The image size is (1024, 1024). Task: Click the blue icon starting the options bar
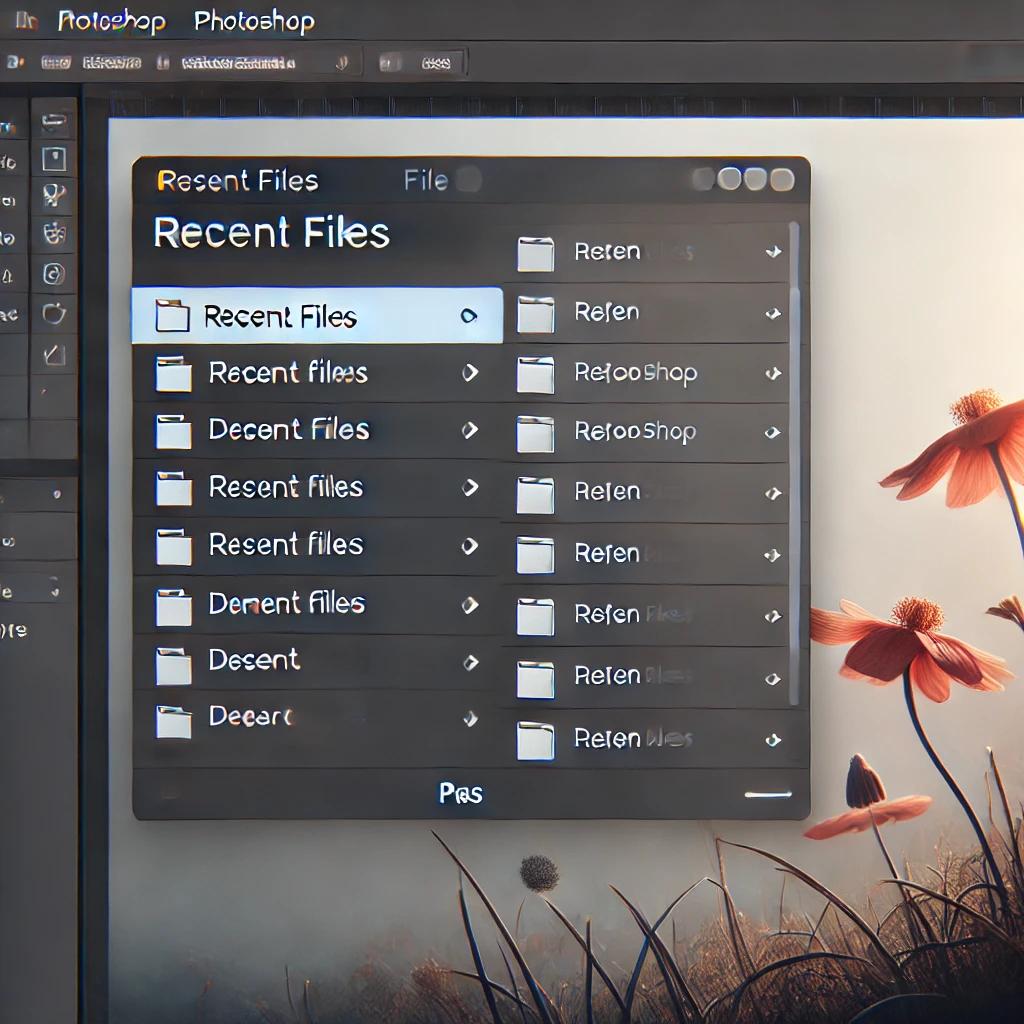[14, 62]
